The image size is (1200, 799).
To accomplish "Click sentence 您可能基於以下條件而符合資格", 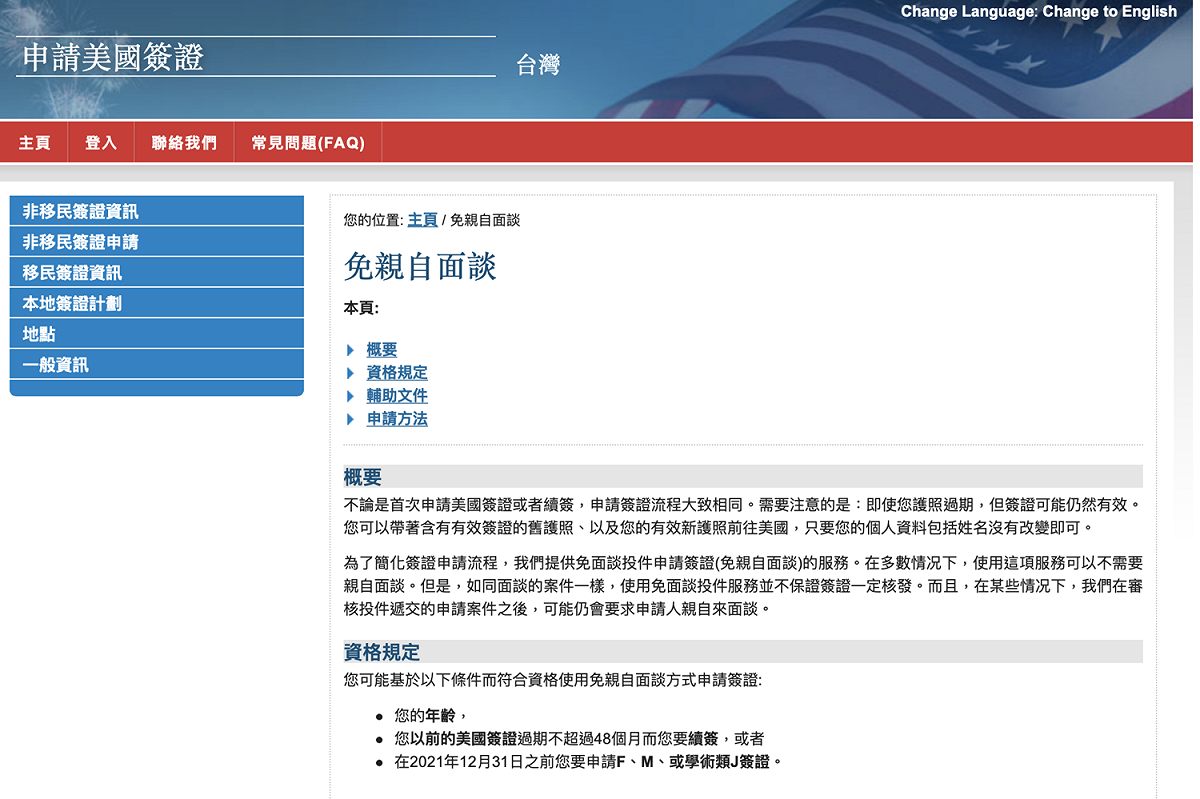I will point(553,681).
